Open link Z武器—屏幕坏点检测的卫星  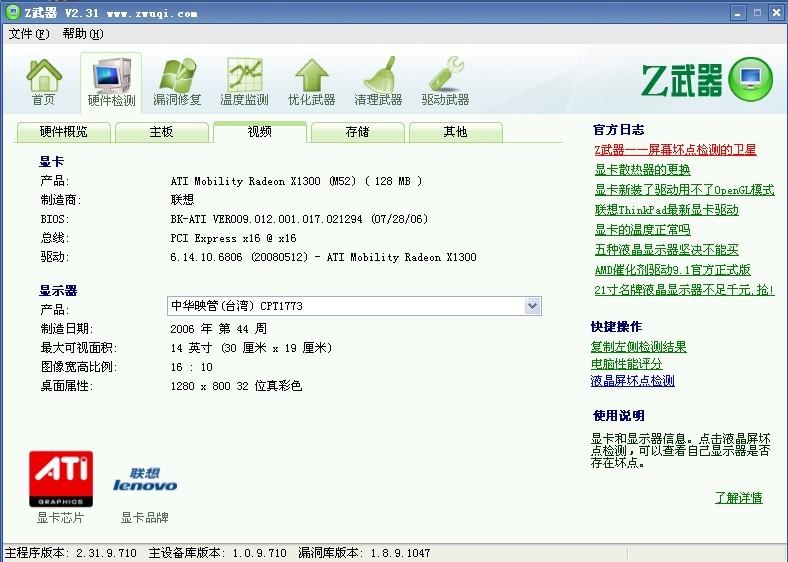pyautogui.click(x=675, y=150)
